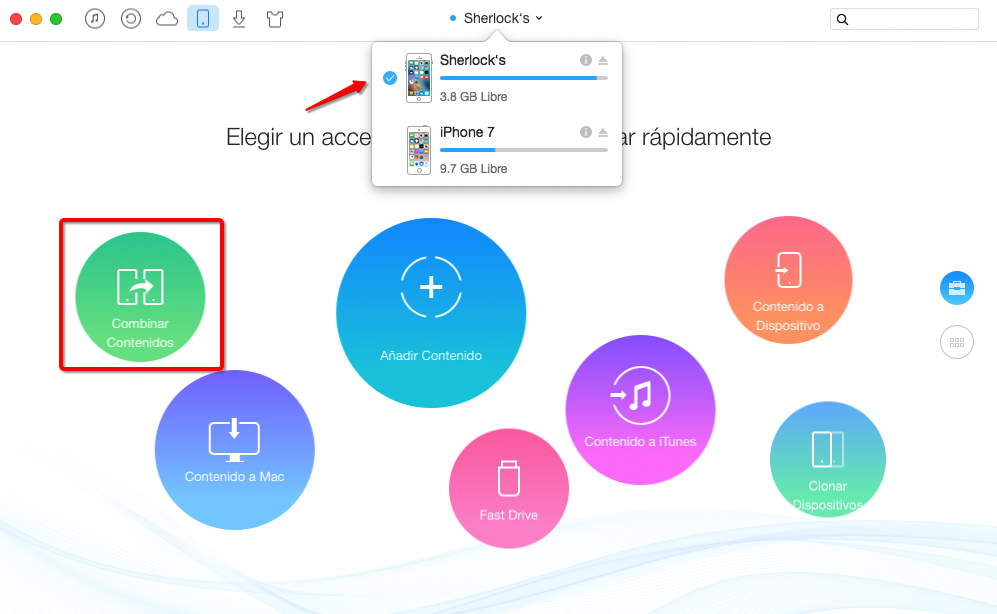Eject the Sherlock's device
The width and height of the screenshot is (997, 614).
click(603, 61)
